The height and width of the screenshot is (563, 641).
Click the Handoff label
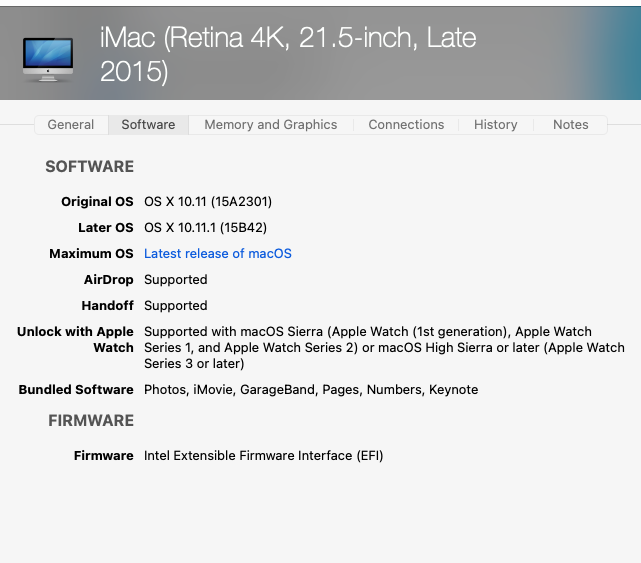coord(108,306)
